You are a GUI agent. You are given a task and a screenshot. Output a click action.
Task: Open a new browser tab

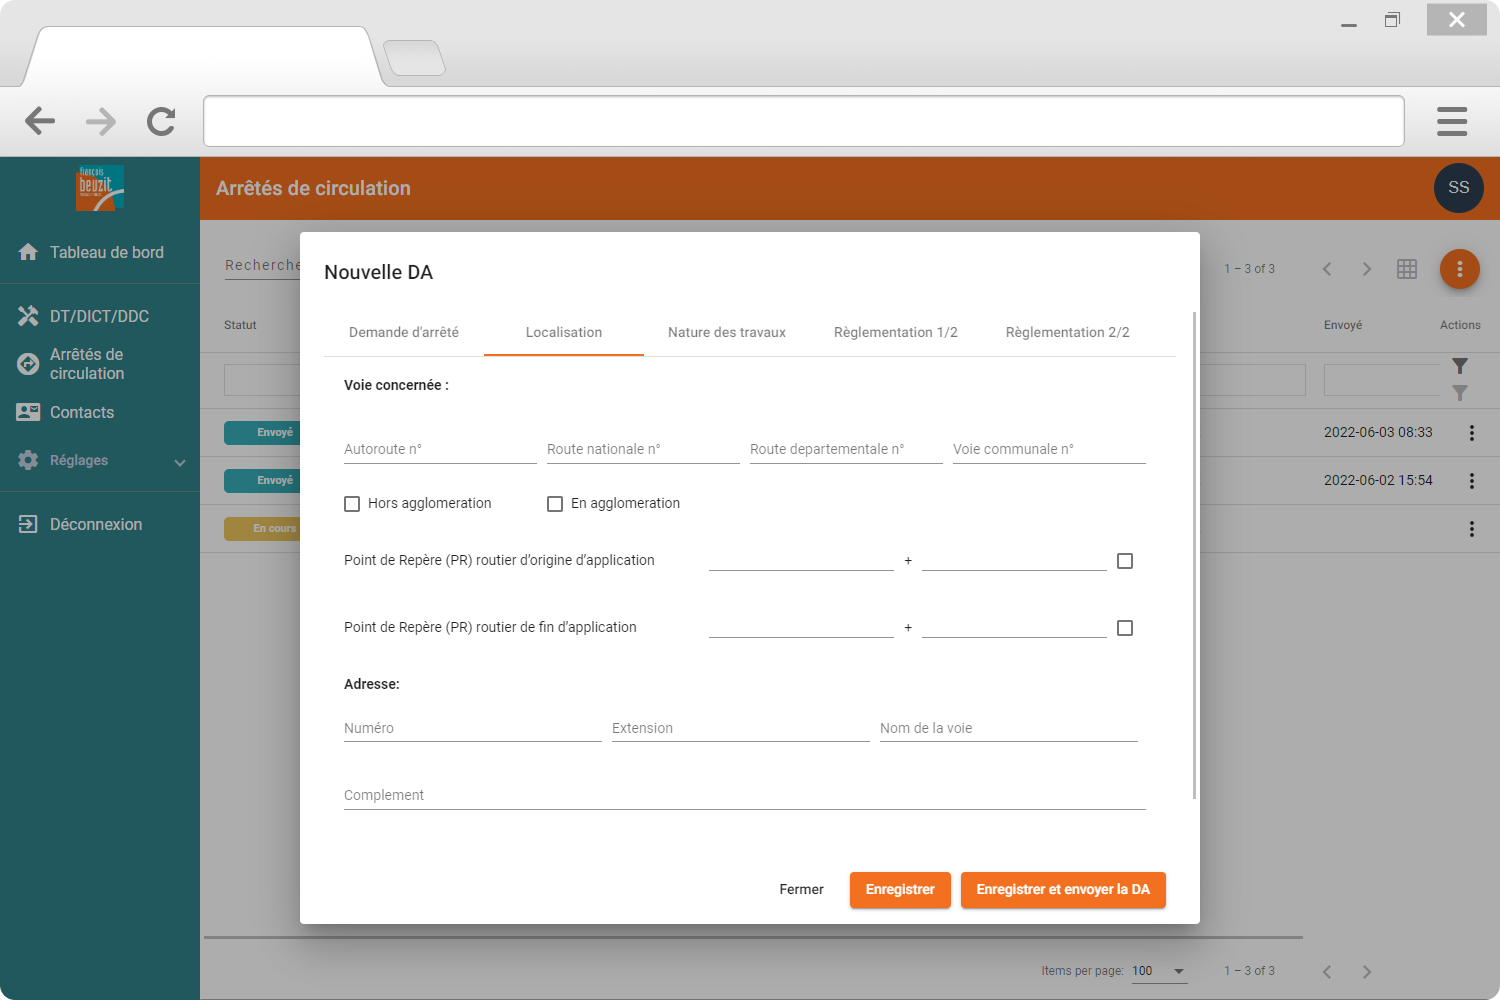(x=414, y=58)
